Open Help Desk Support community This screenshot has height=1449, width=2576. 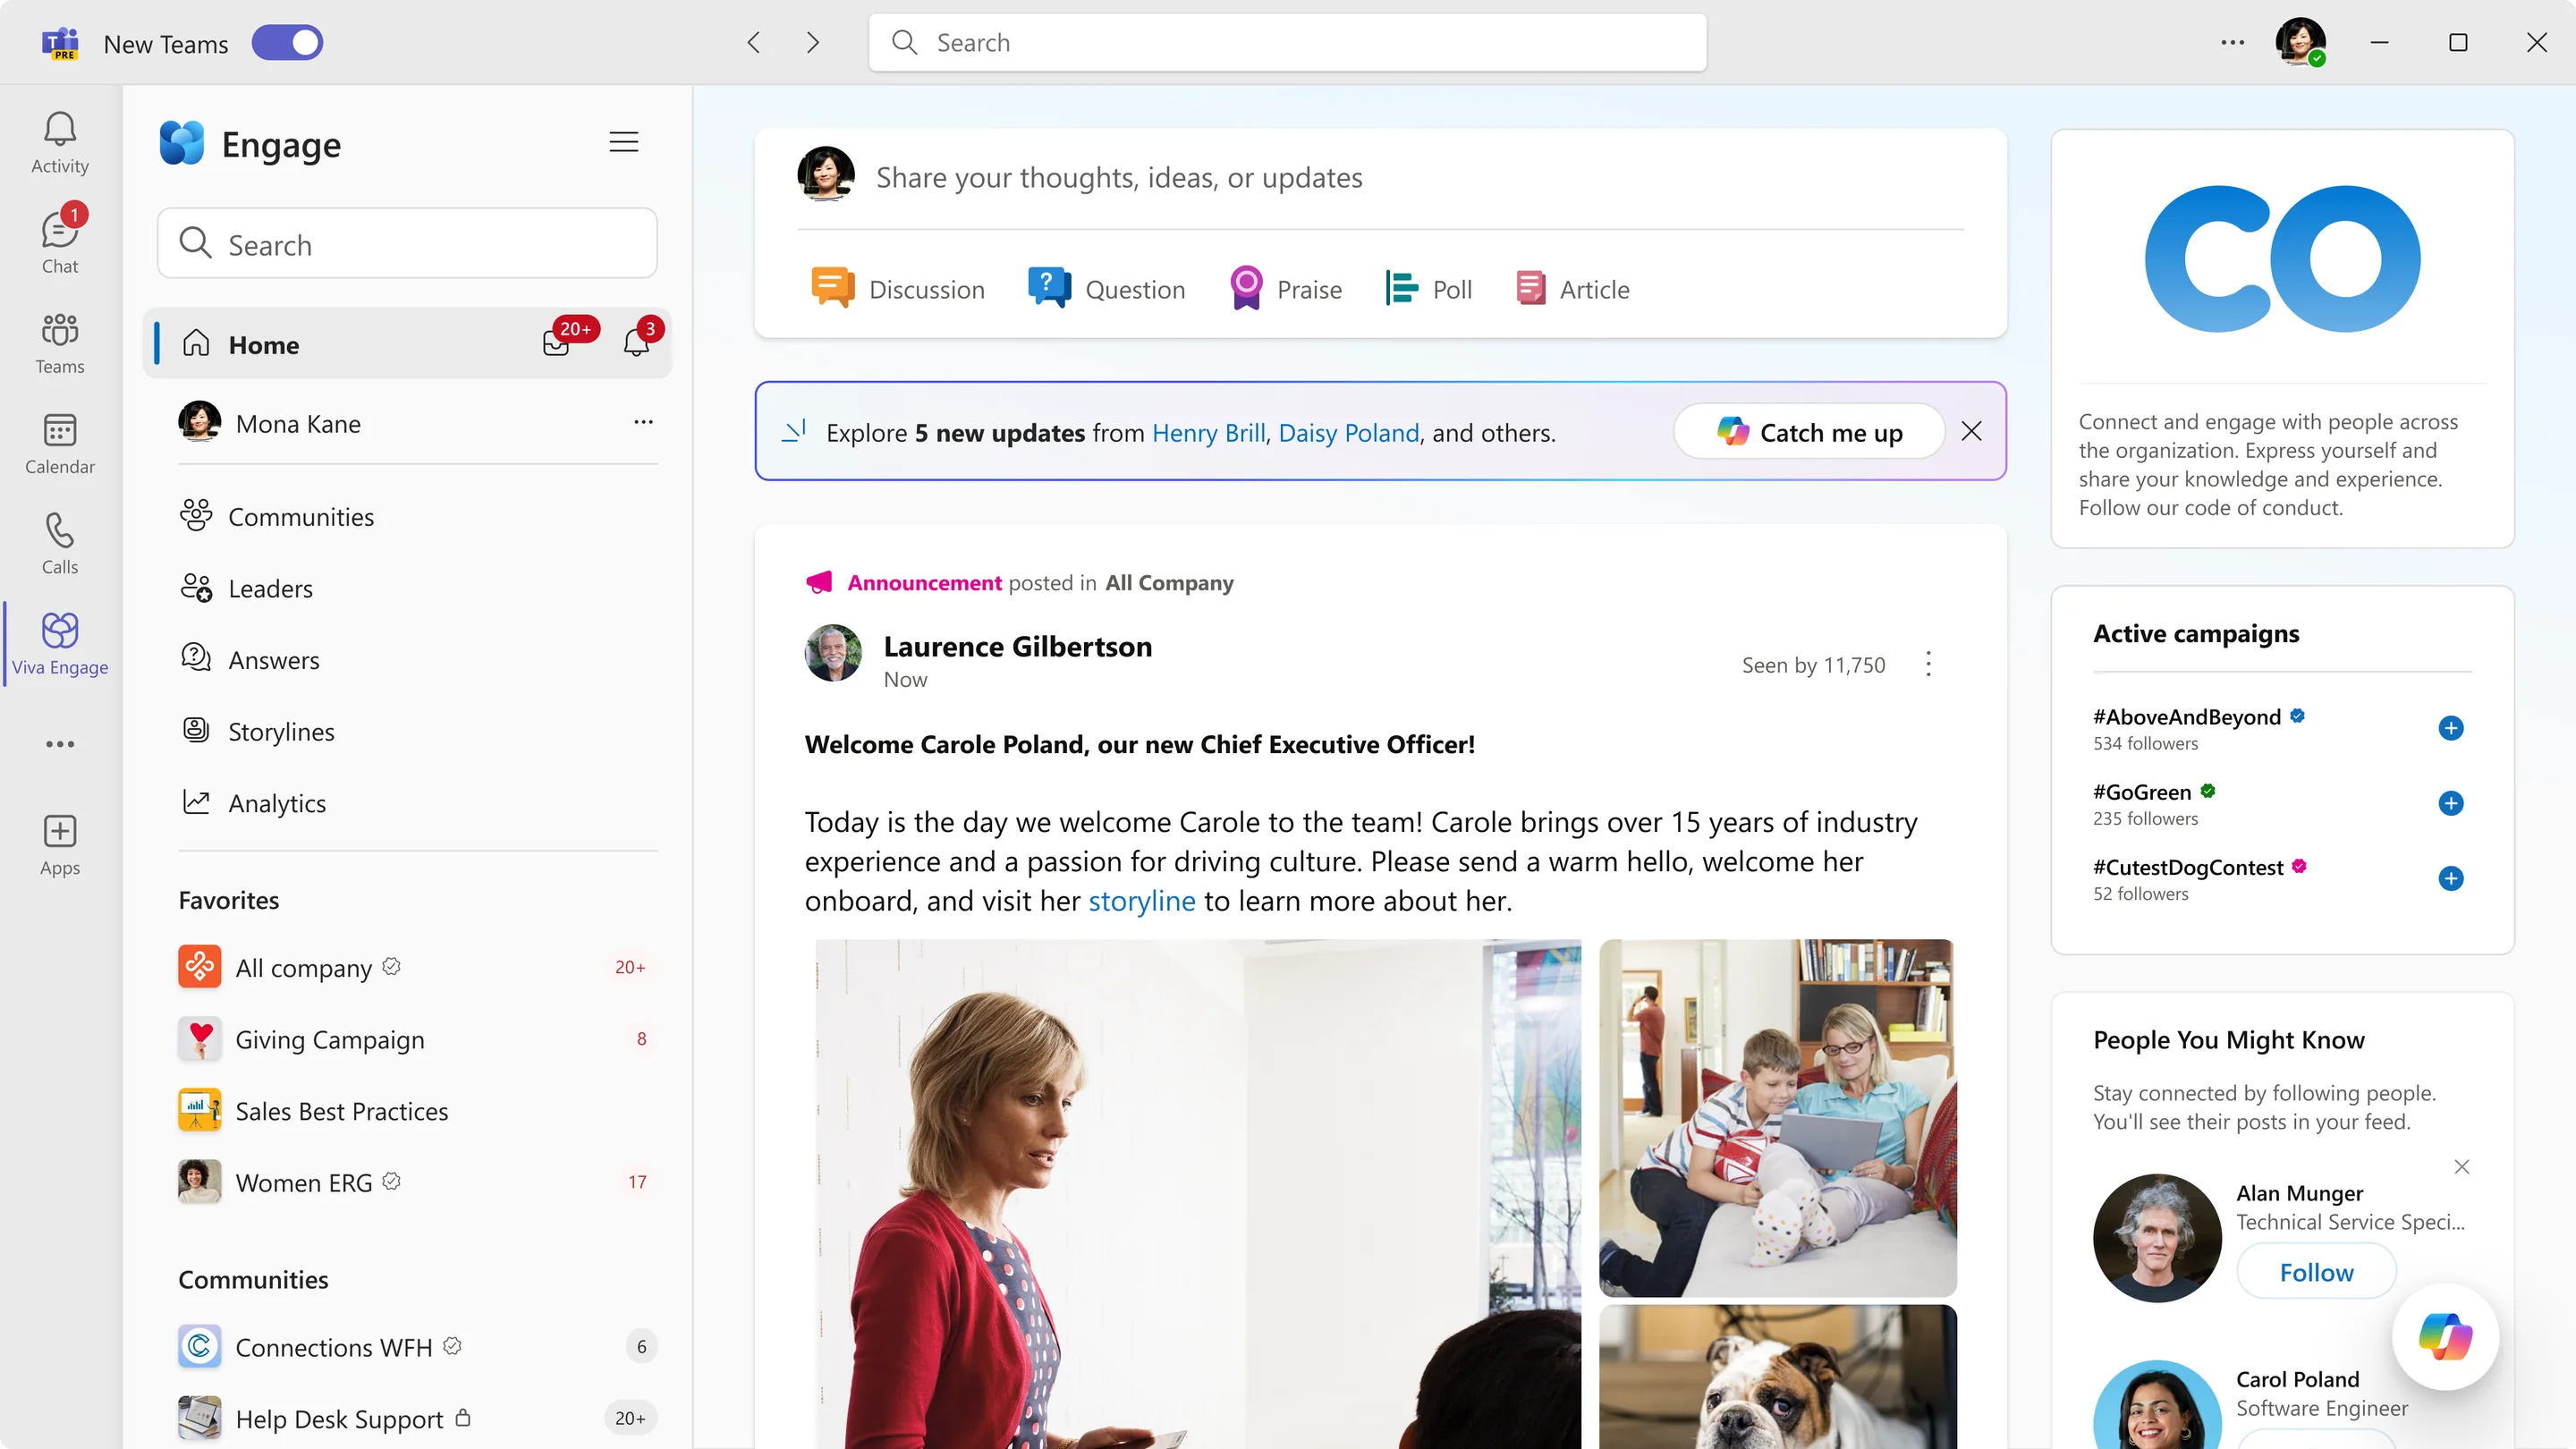pos(418,1418)
